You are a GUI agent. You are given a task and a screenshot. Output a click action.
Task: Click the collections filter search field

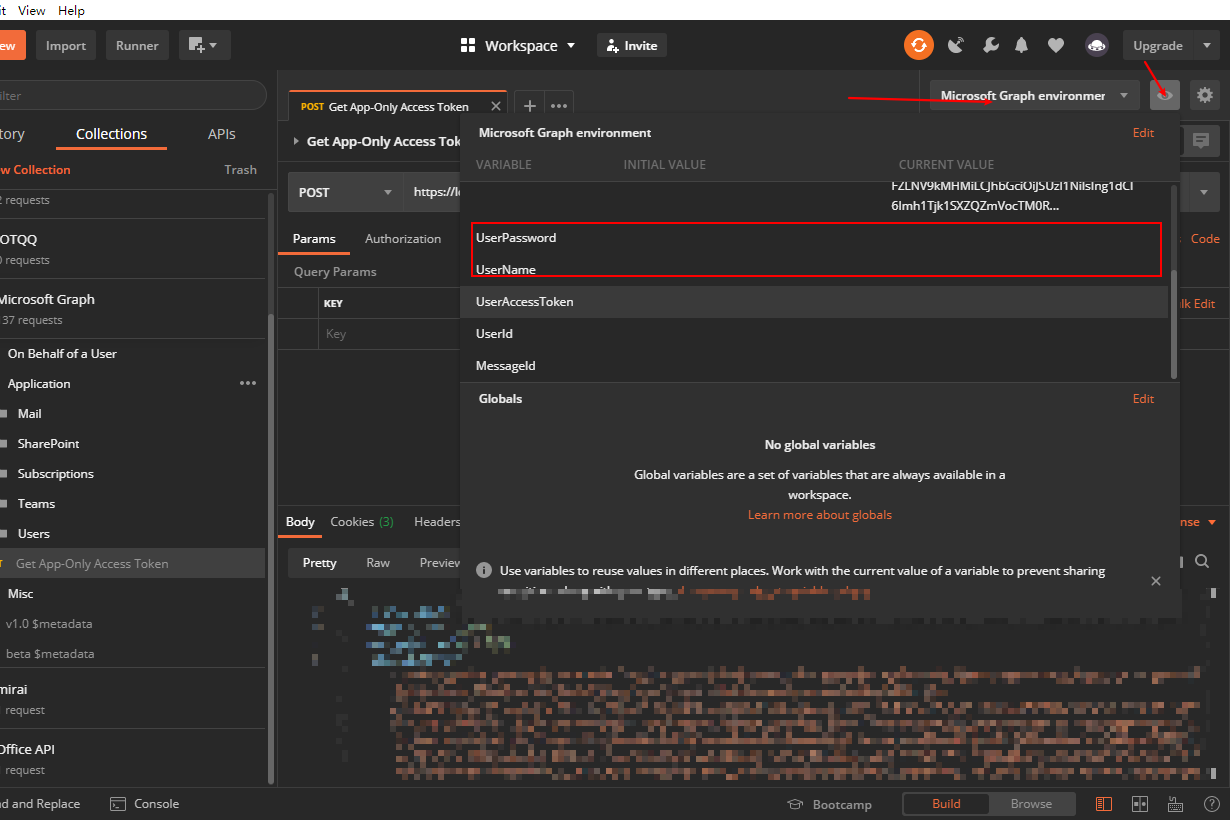[x=132, y=95]
